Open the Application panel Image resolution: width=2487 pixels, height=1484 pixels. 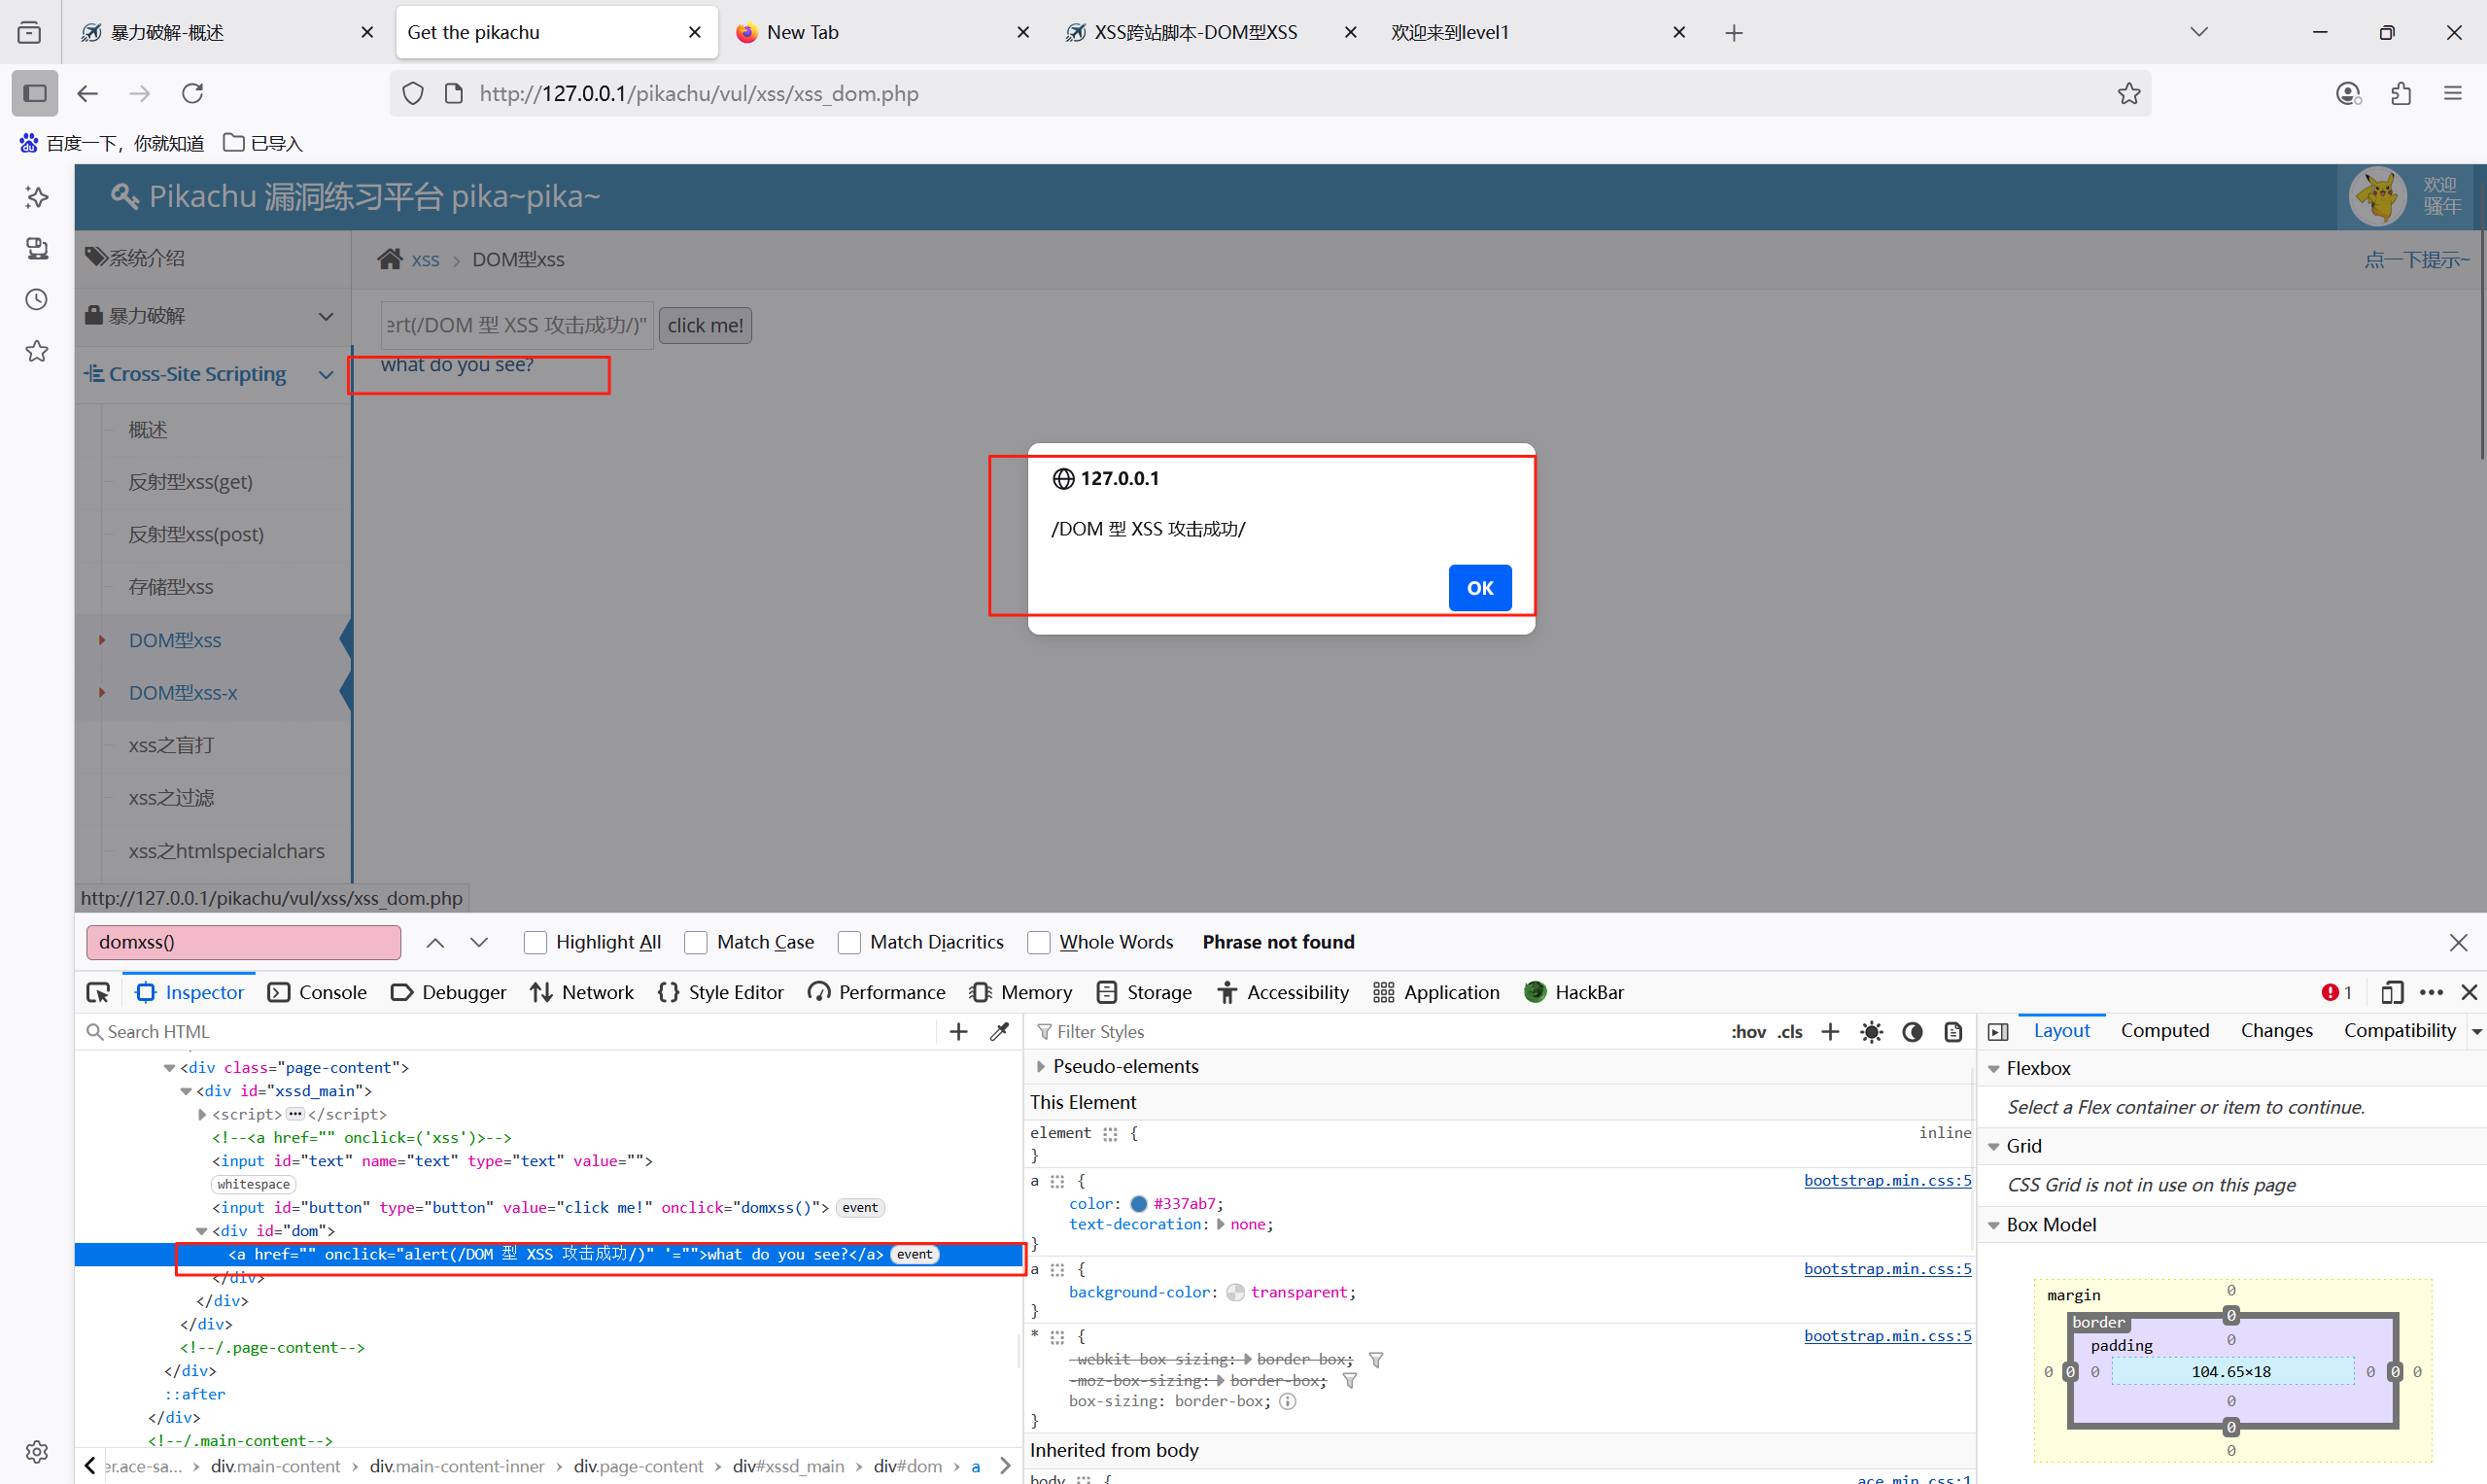point(1436,992)
